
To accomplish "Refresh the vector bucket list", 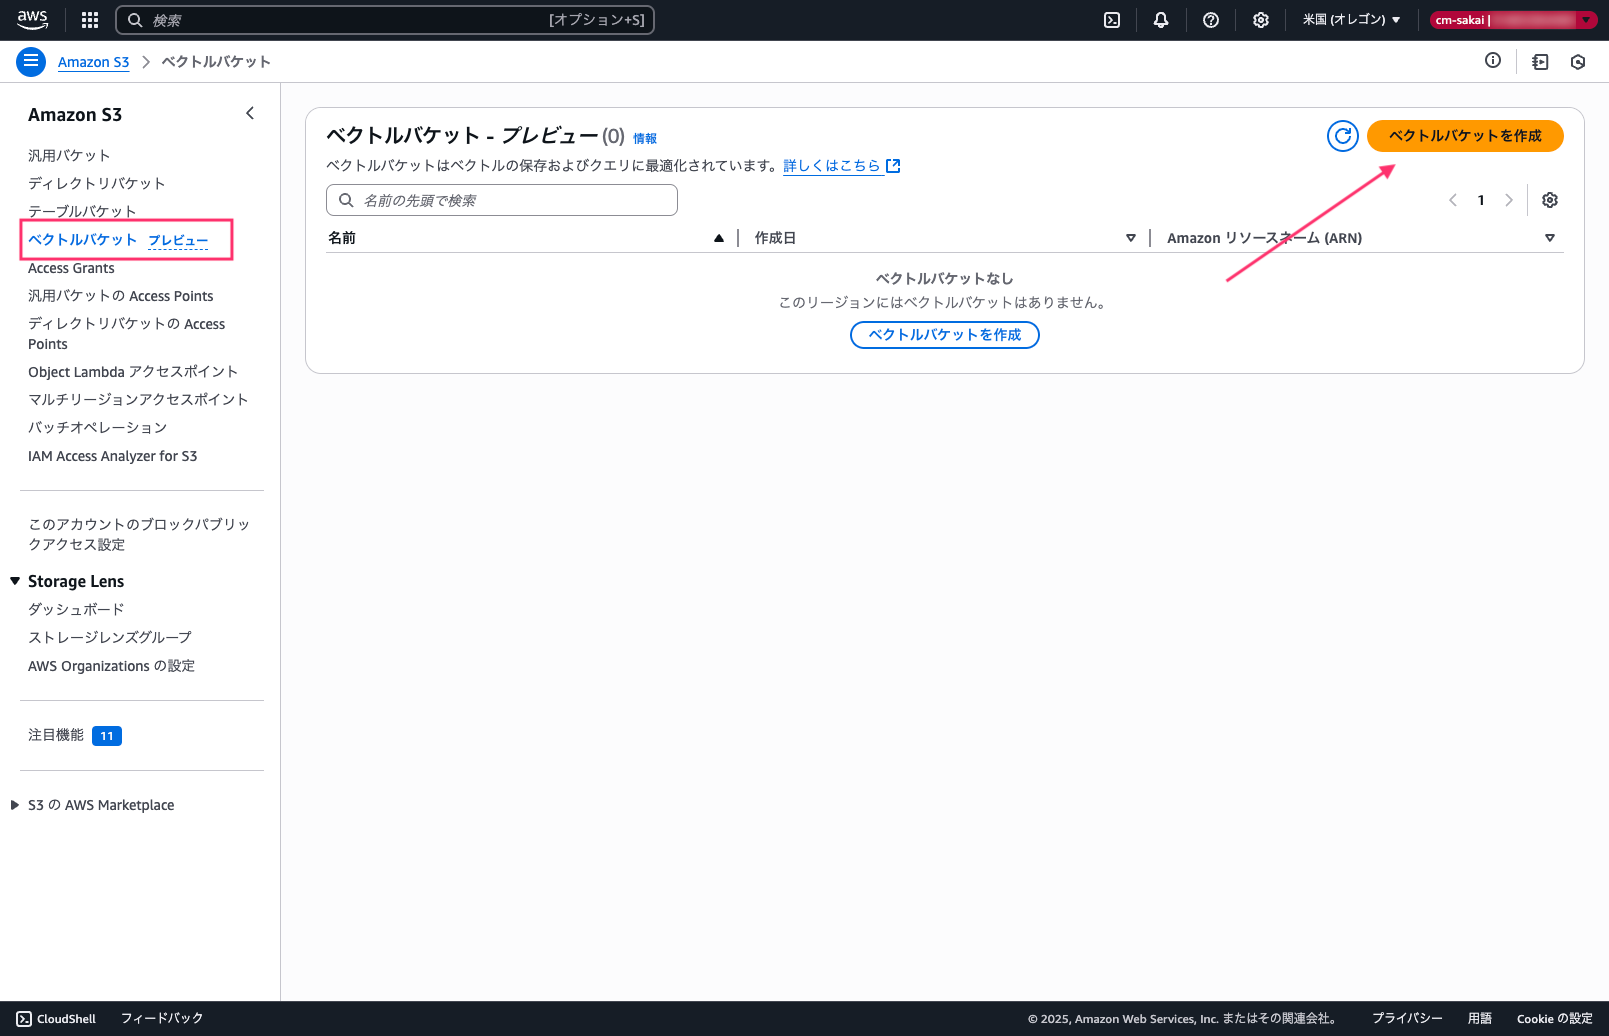I will click(x=1343, y=135).
